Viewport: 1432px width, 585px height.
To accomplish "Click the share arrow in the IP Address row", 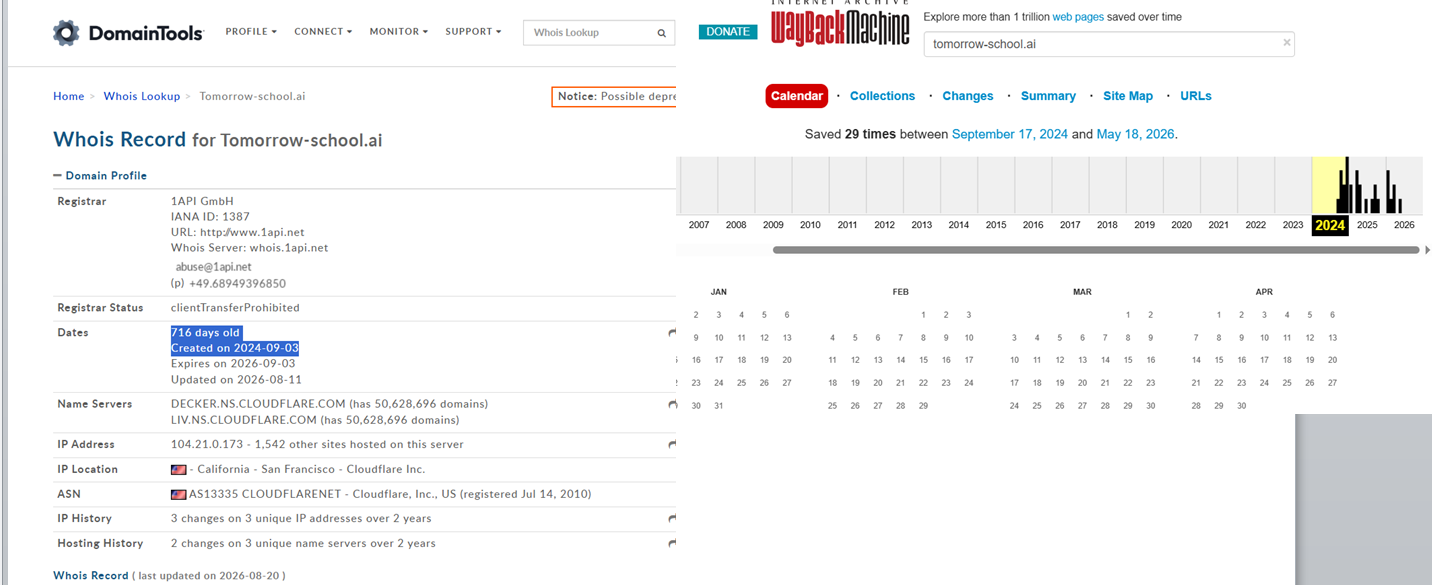I will pyautogui.click(x=672, y=444).
